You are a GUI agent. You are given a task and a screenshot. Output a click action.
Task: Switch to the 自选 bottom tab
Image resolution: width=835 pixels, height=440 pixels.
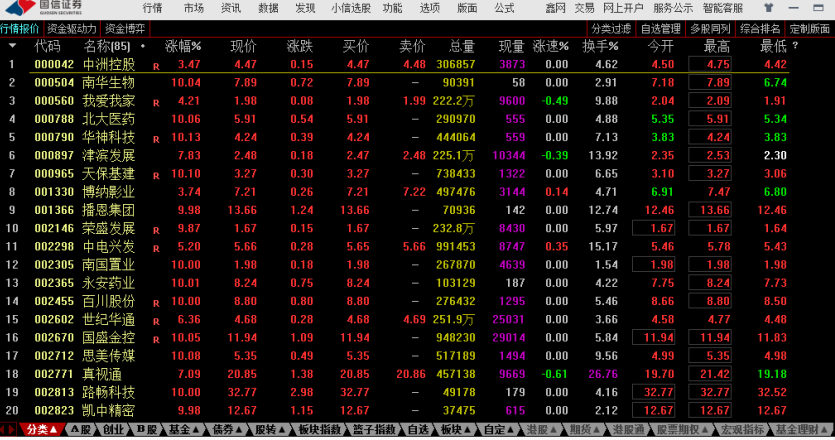point(418,429)
